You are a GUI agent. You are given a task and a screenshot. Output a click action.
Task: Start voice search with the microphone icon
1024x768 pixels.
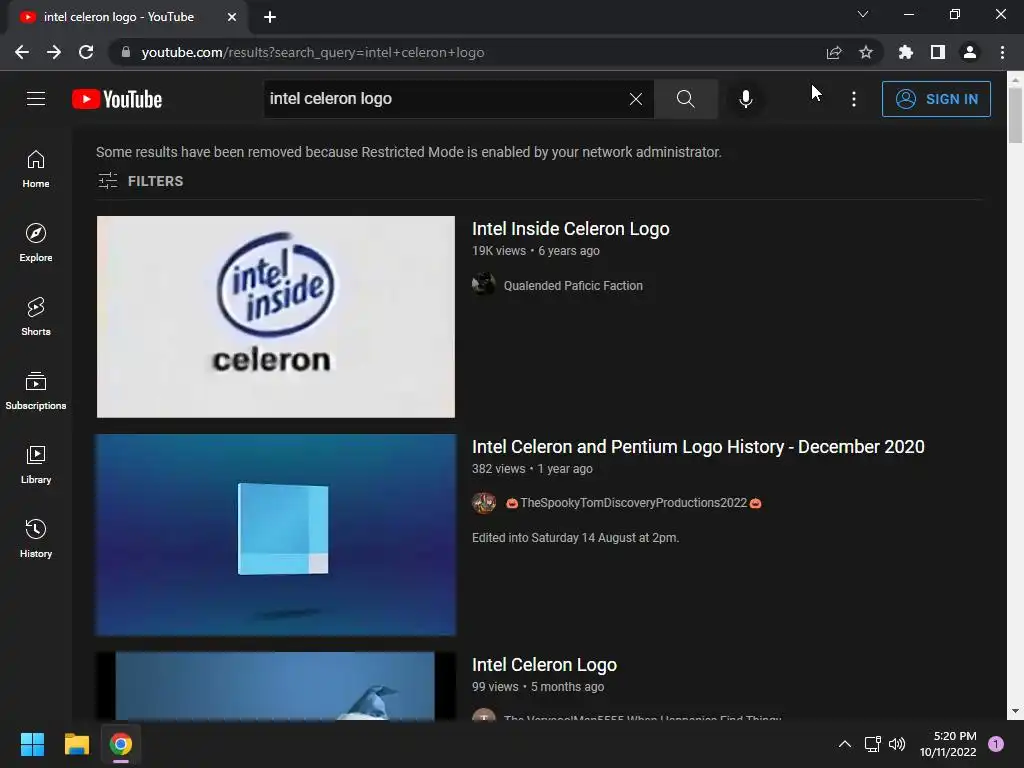pos(745,99)
